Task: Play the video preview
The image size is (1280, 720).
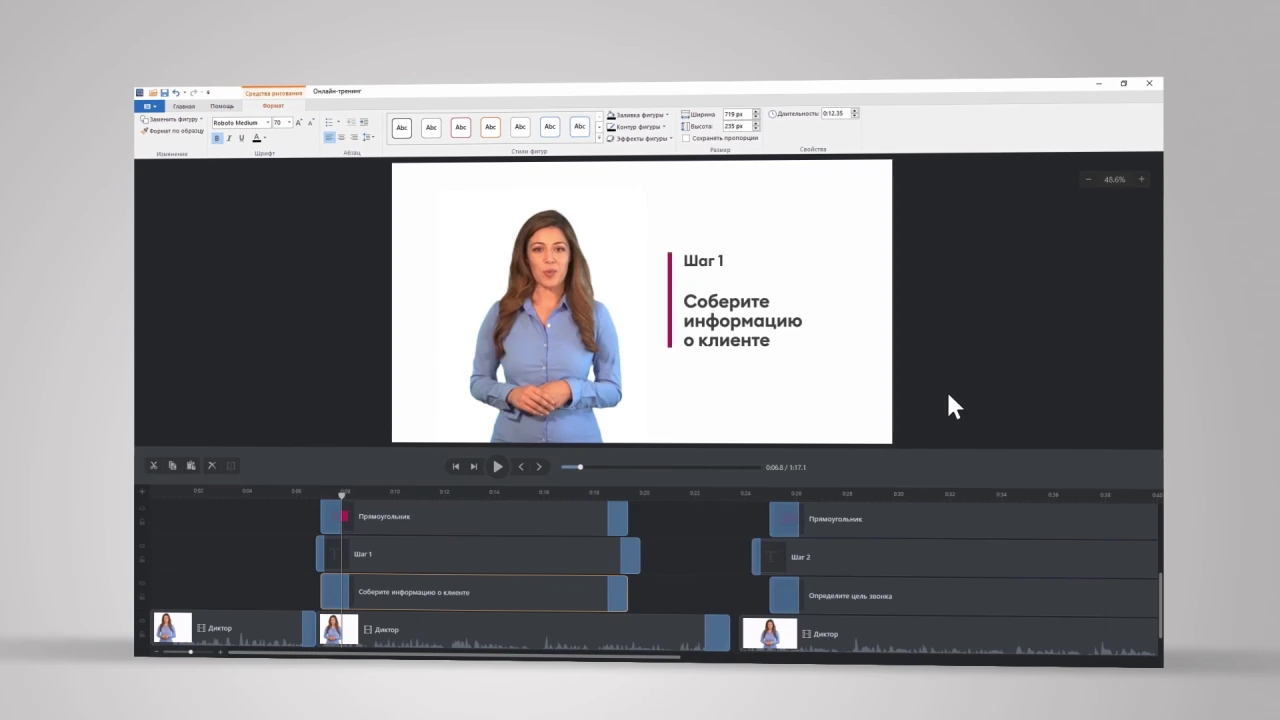Action: tap(497, 467)
